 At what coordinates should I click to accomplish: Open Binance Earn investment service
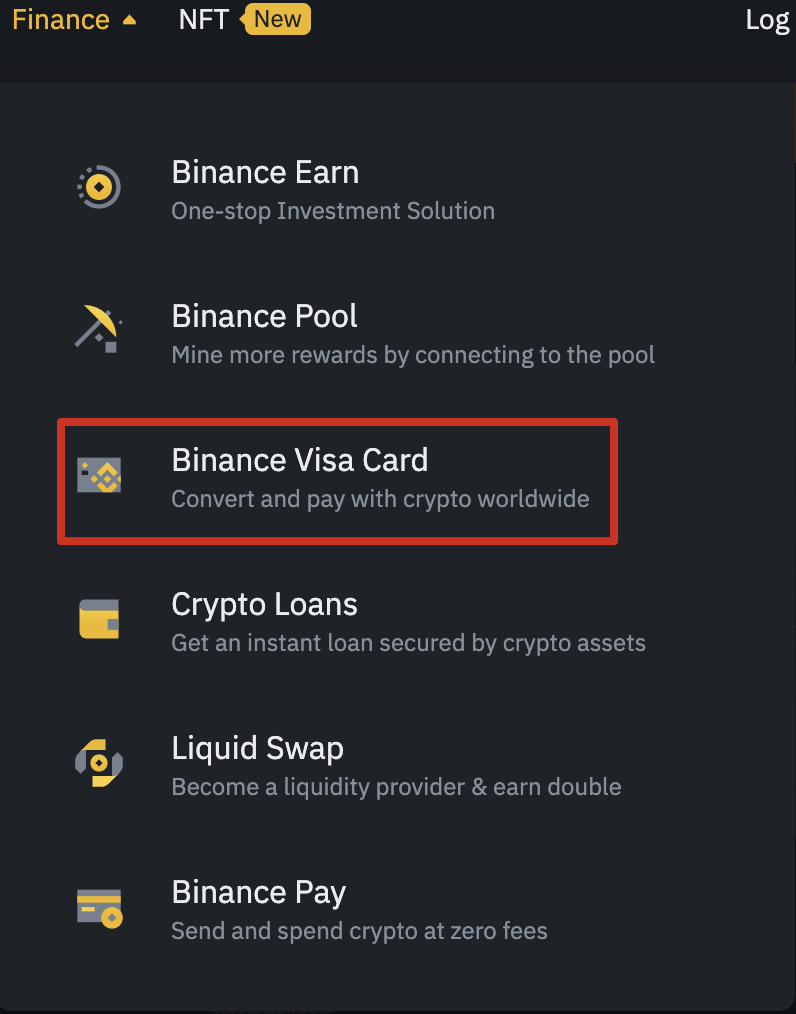point(265,171)
